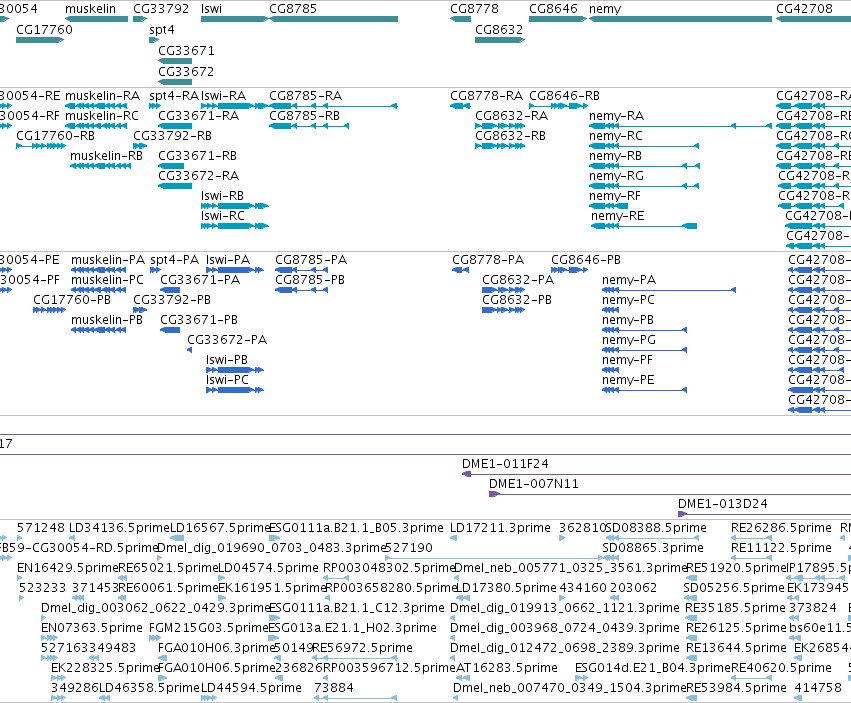Image resolution: width=851 pixels, height=703 pixels.
Task: Select the muskelin gene label in top track
Action: coord(90,9)
